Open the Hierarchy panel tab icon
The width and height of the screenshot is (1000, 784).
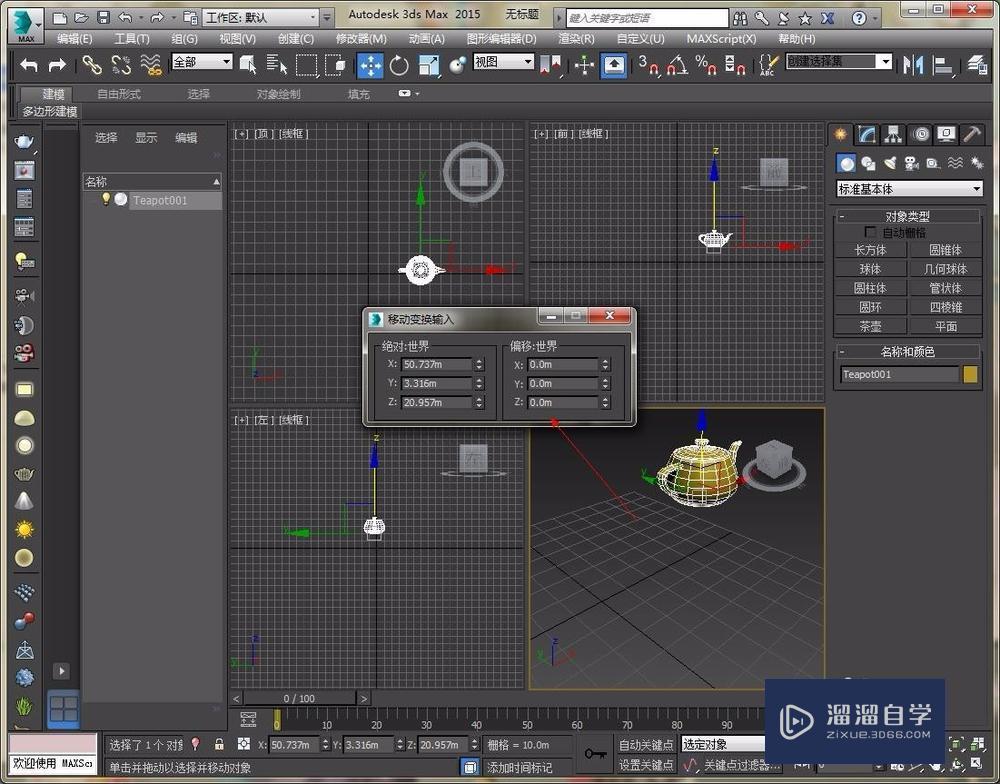[x=893, y=134]
